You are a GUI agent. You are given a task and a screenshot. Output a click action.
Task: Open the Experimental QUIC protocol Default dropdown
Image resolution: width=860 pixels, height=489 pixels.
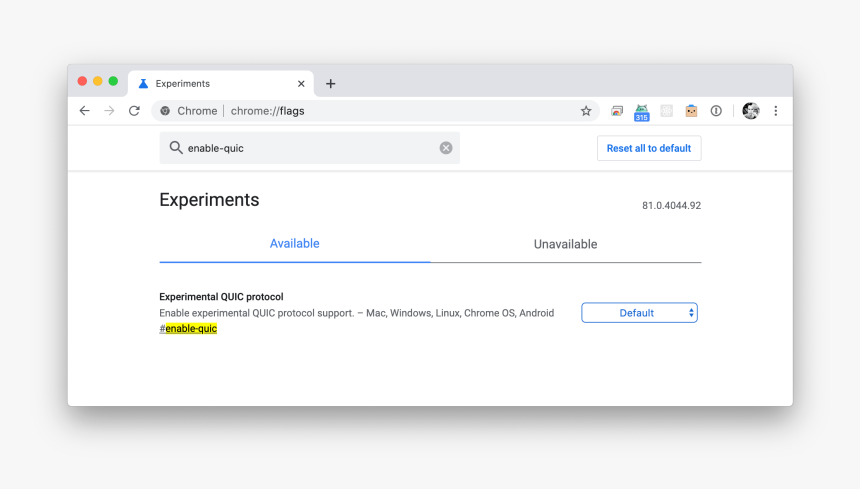pyautogui.click(x=639, y=313)
